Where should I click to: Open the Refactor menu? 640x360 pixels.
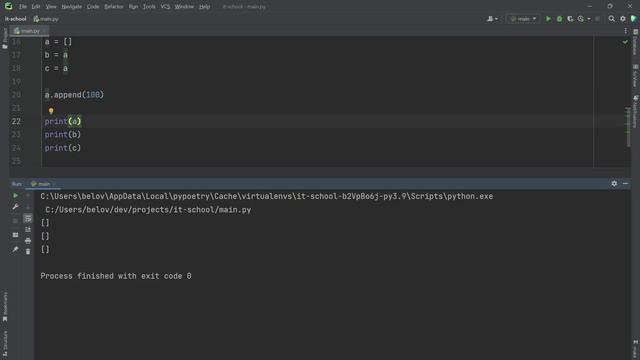coord(114,7)
